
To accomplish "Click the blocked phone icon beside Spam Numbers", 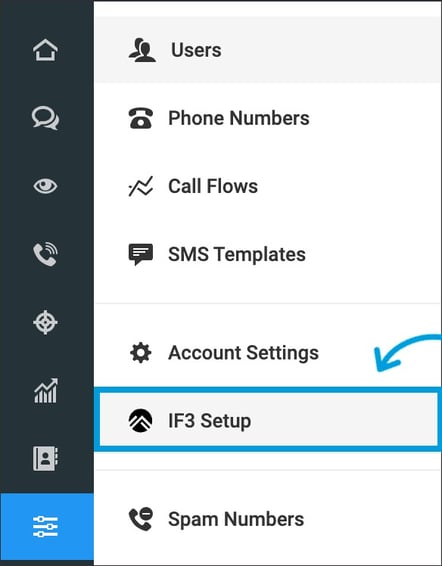I will 140,519.
